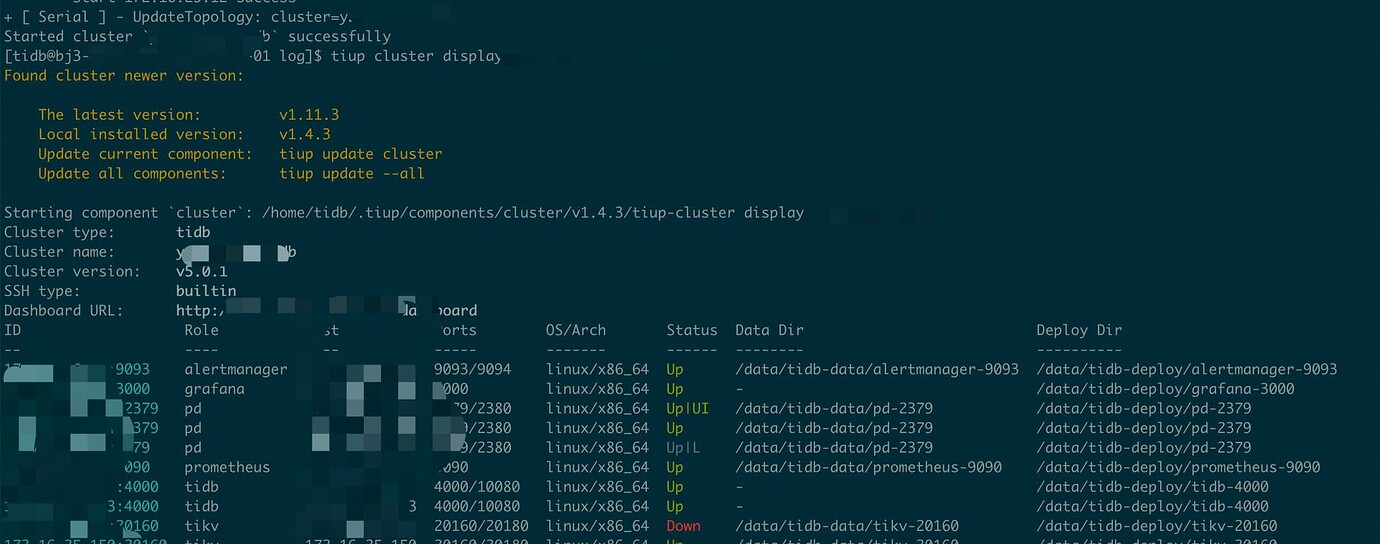Click the 'Role' column header
Viewport: 1380px width, 544px height.
201,330
